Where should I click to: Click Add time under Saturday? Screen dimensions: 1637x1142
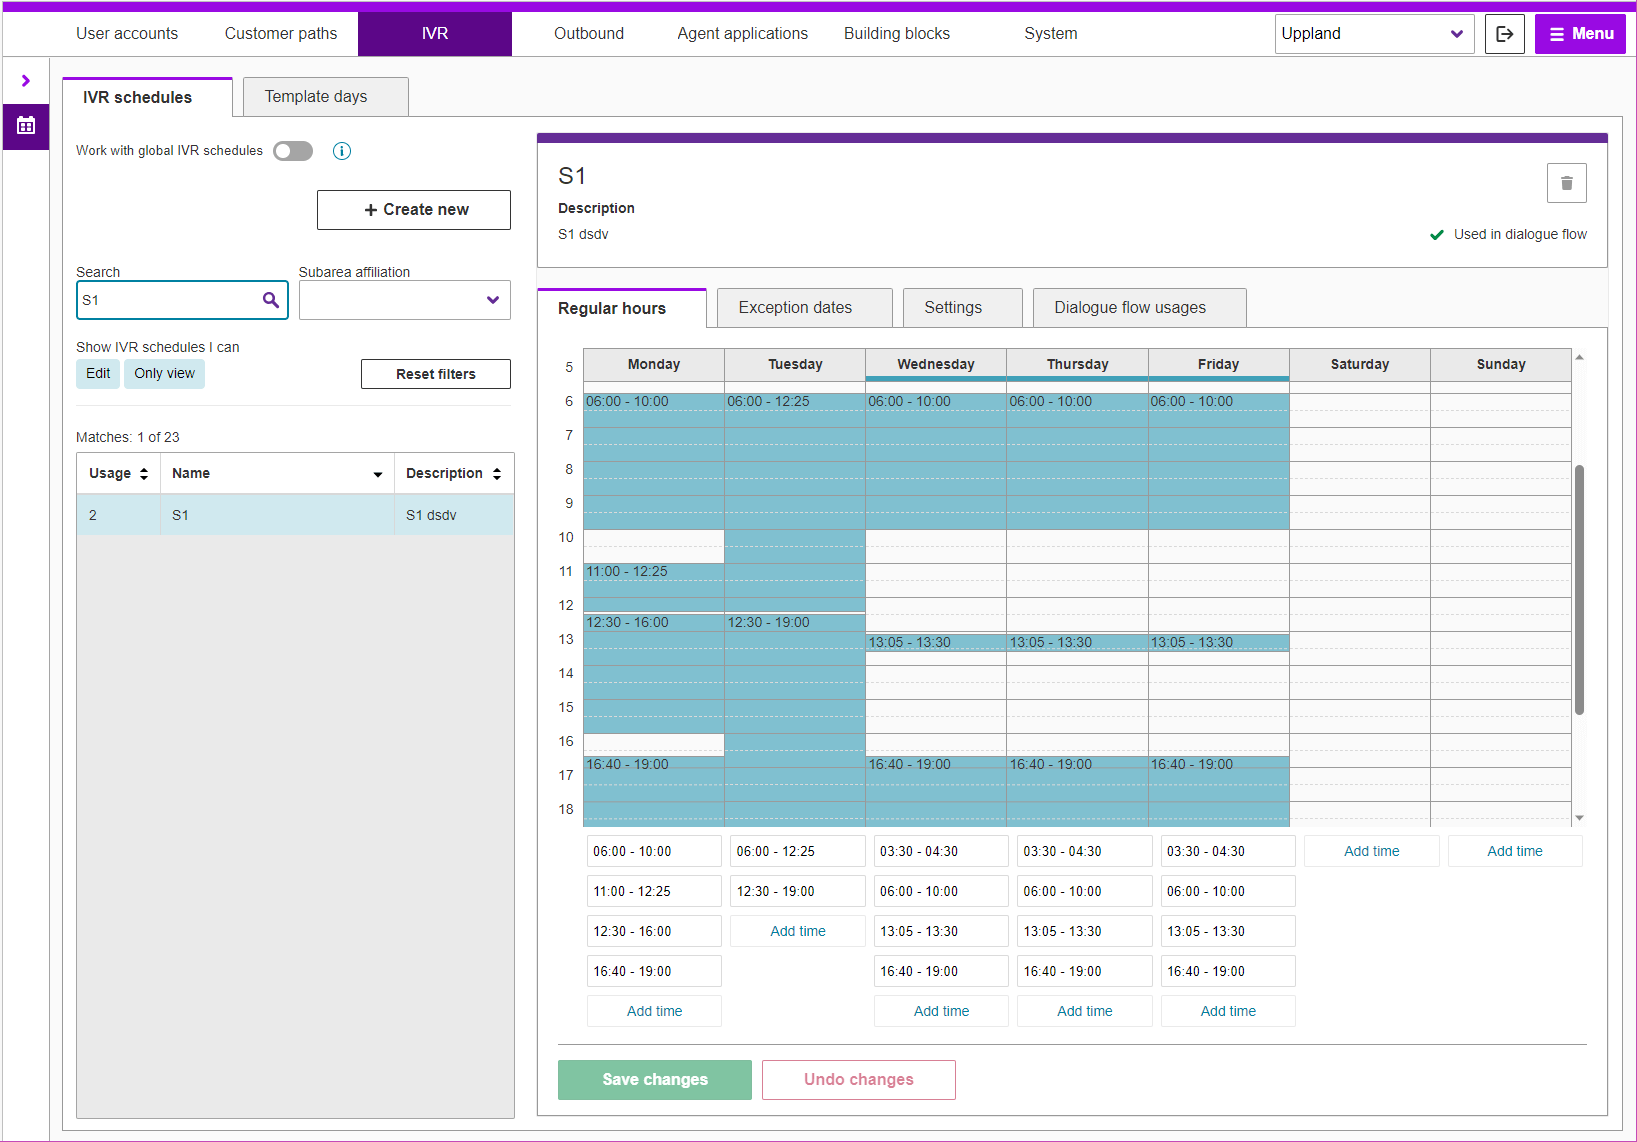click(1371, 851)
